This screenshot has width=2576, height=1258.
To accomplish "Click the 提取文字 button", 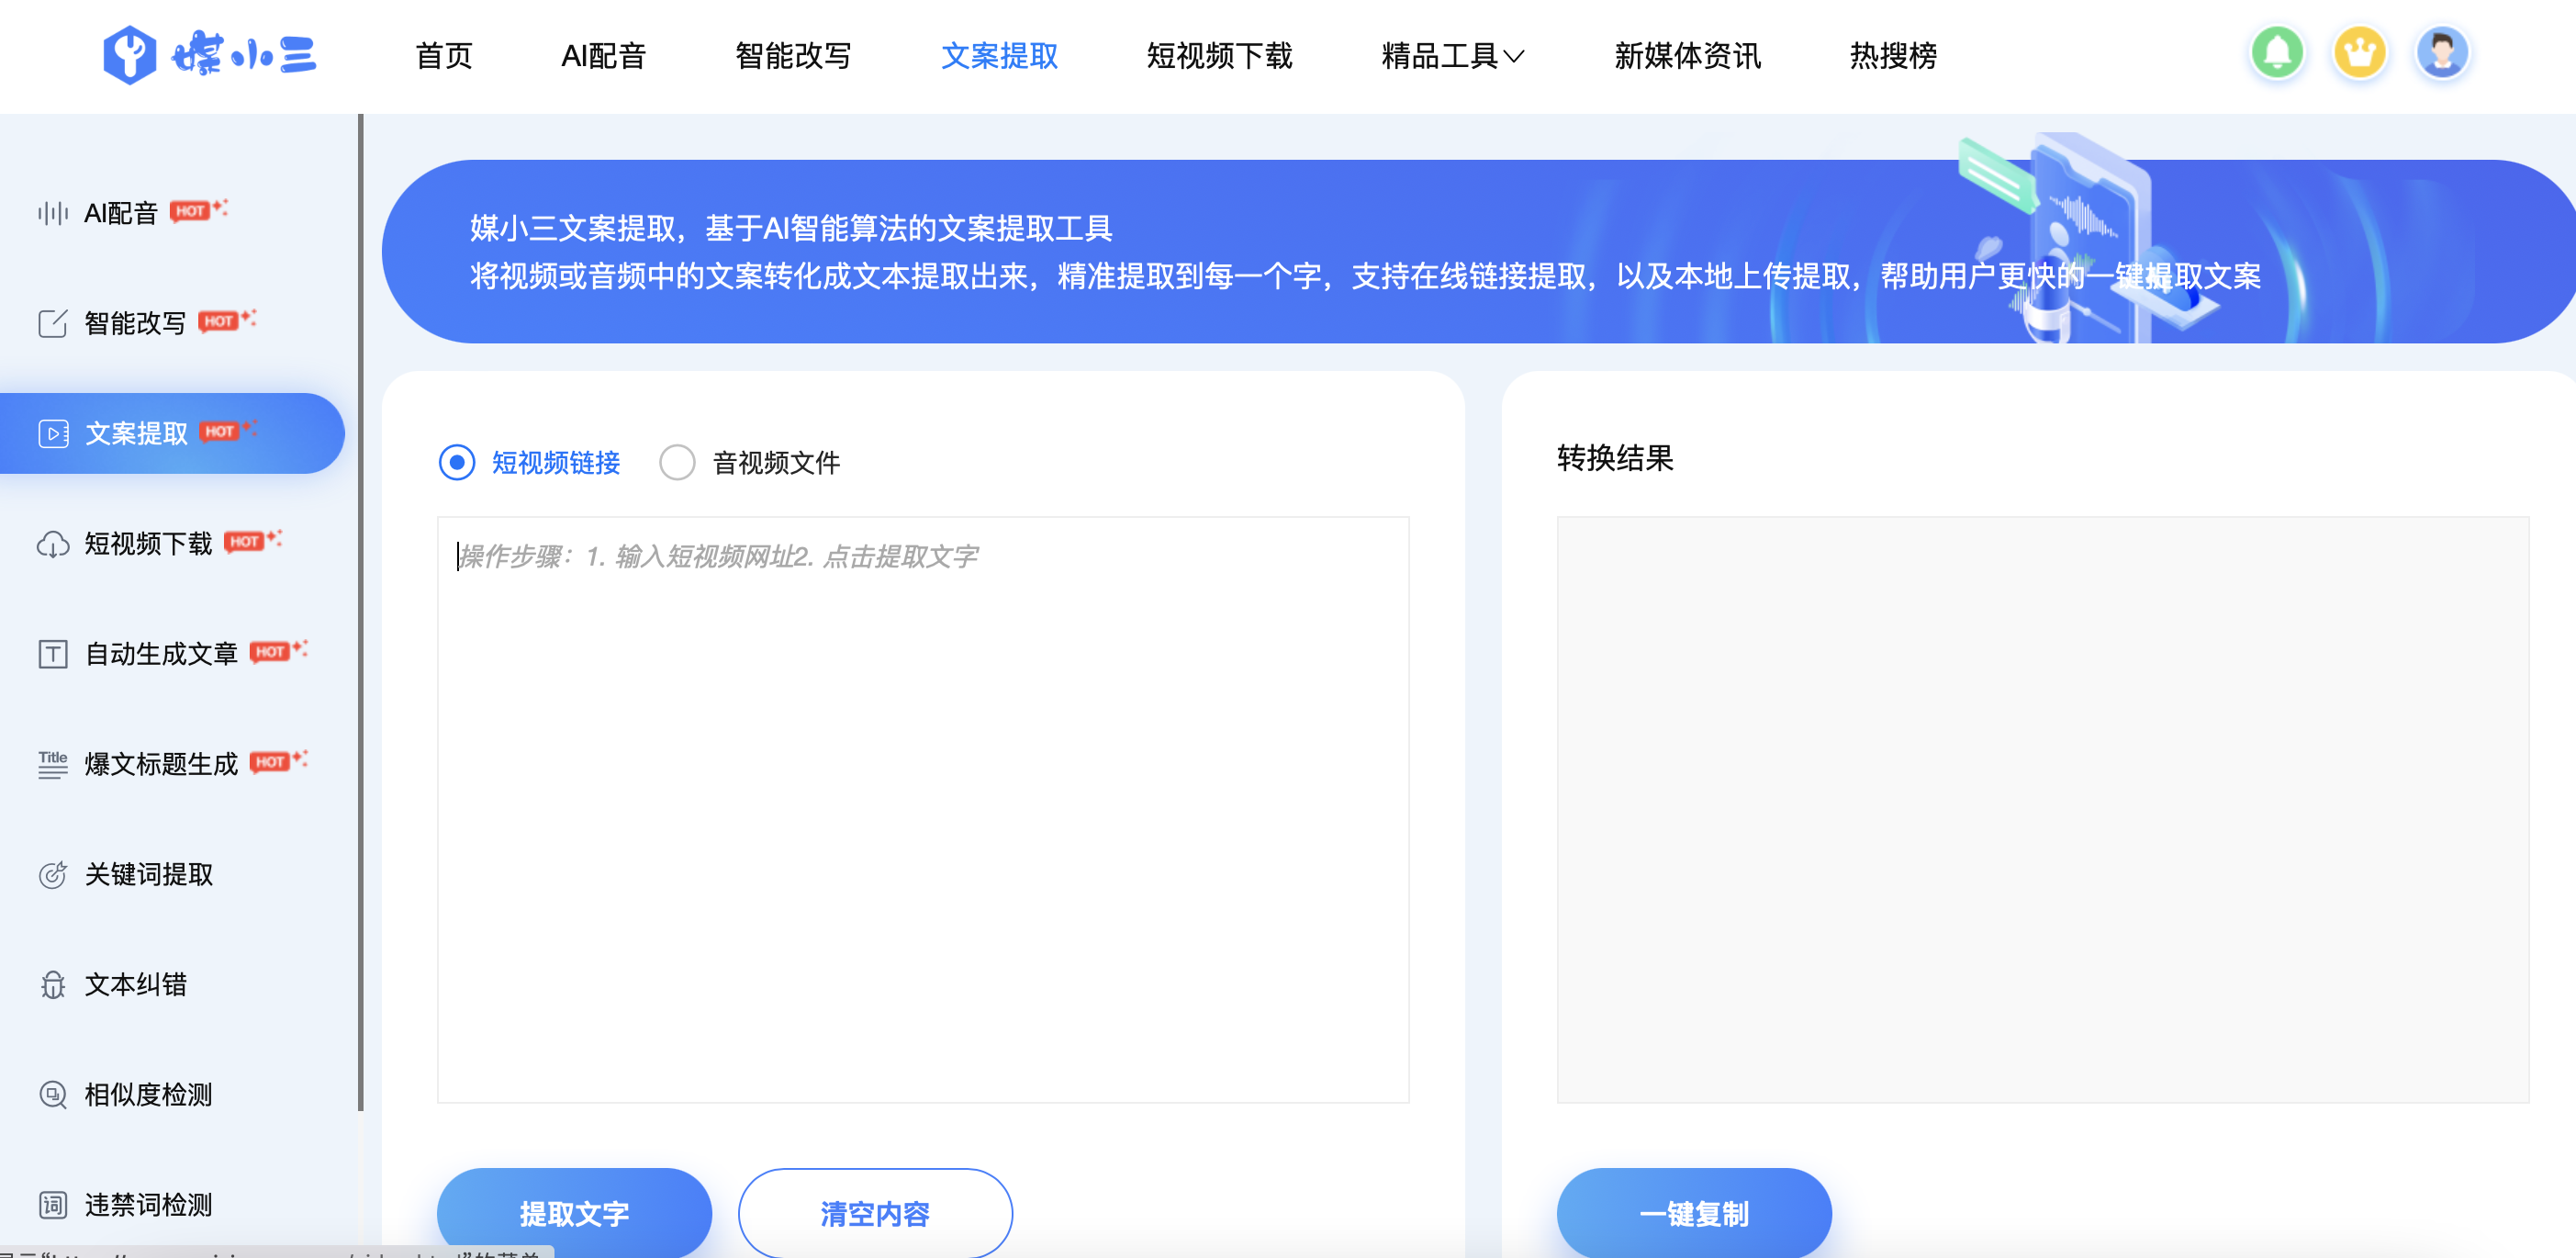I will [574, 1213].
